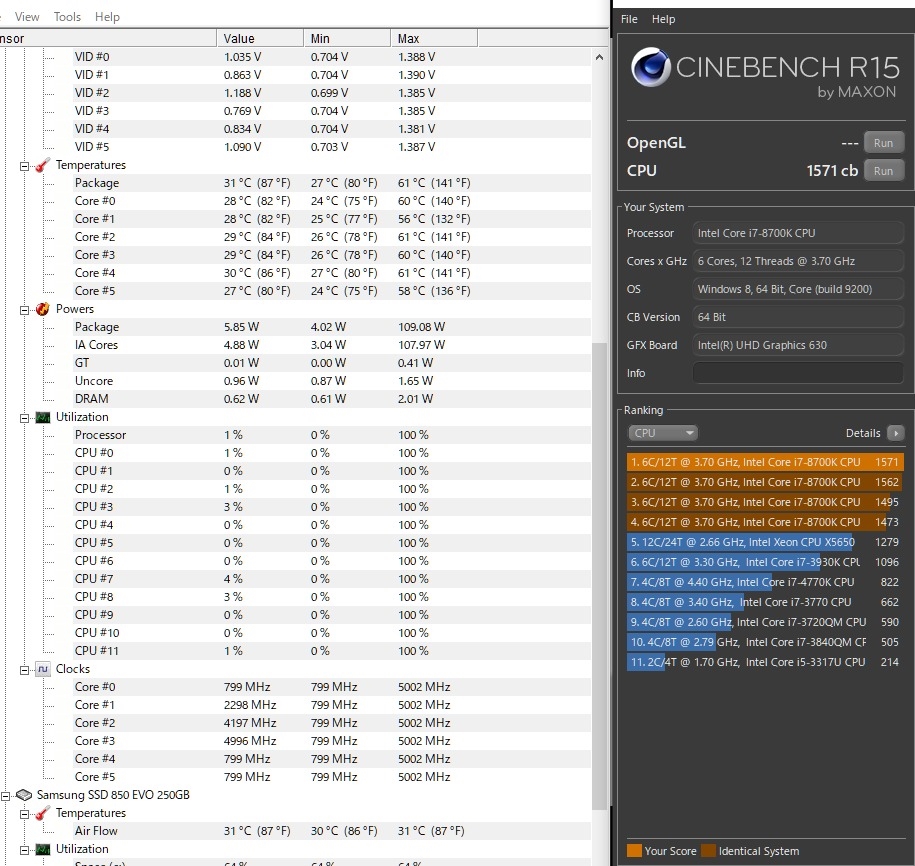
Task: Select the Core i7-3840QM ranking entry
Action: tap(765, 642)
